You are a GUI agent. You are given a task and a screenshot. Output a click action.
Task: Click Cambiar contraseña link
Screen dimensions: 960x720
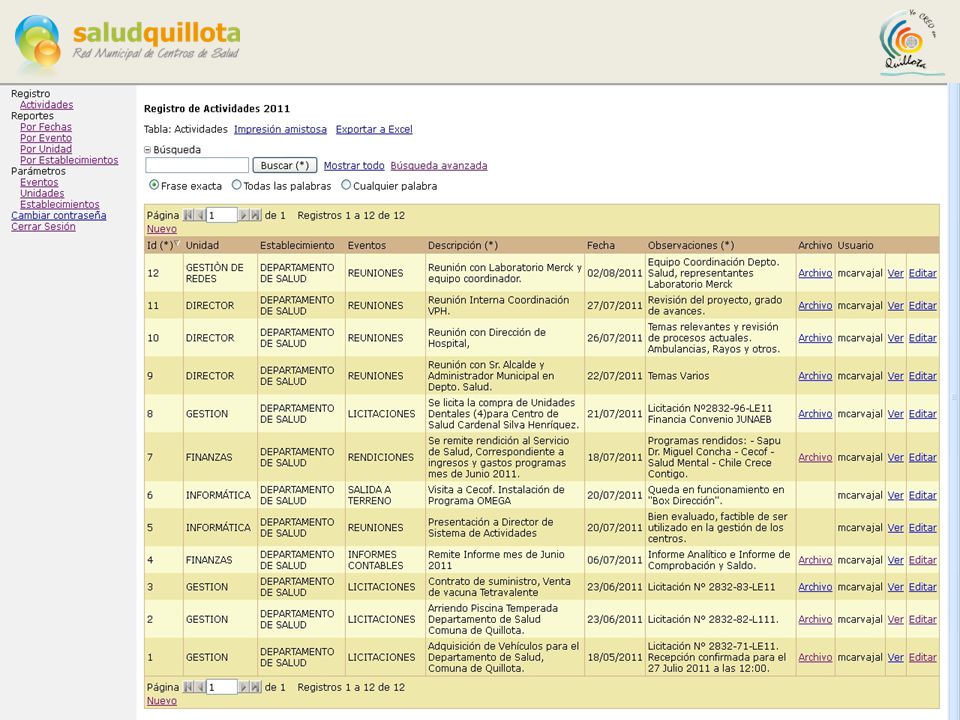pos(59,215)
